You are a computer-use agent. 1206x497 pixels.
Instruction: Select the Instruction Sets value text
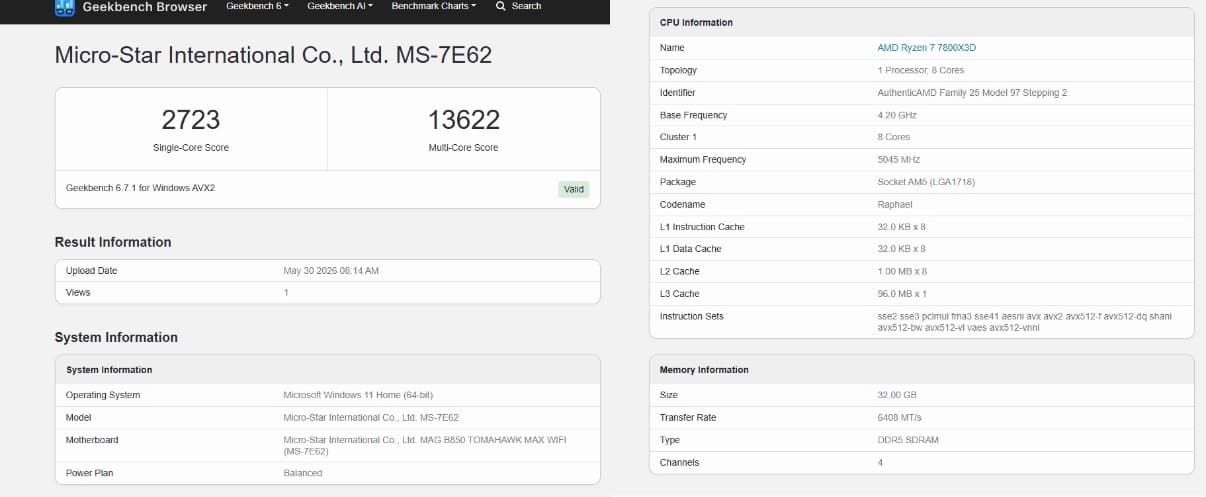point(1024,322)
